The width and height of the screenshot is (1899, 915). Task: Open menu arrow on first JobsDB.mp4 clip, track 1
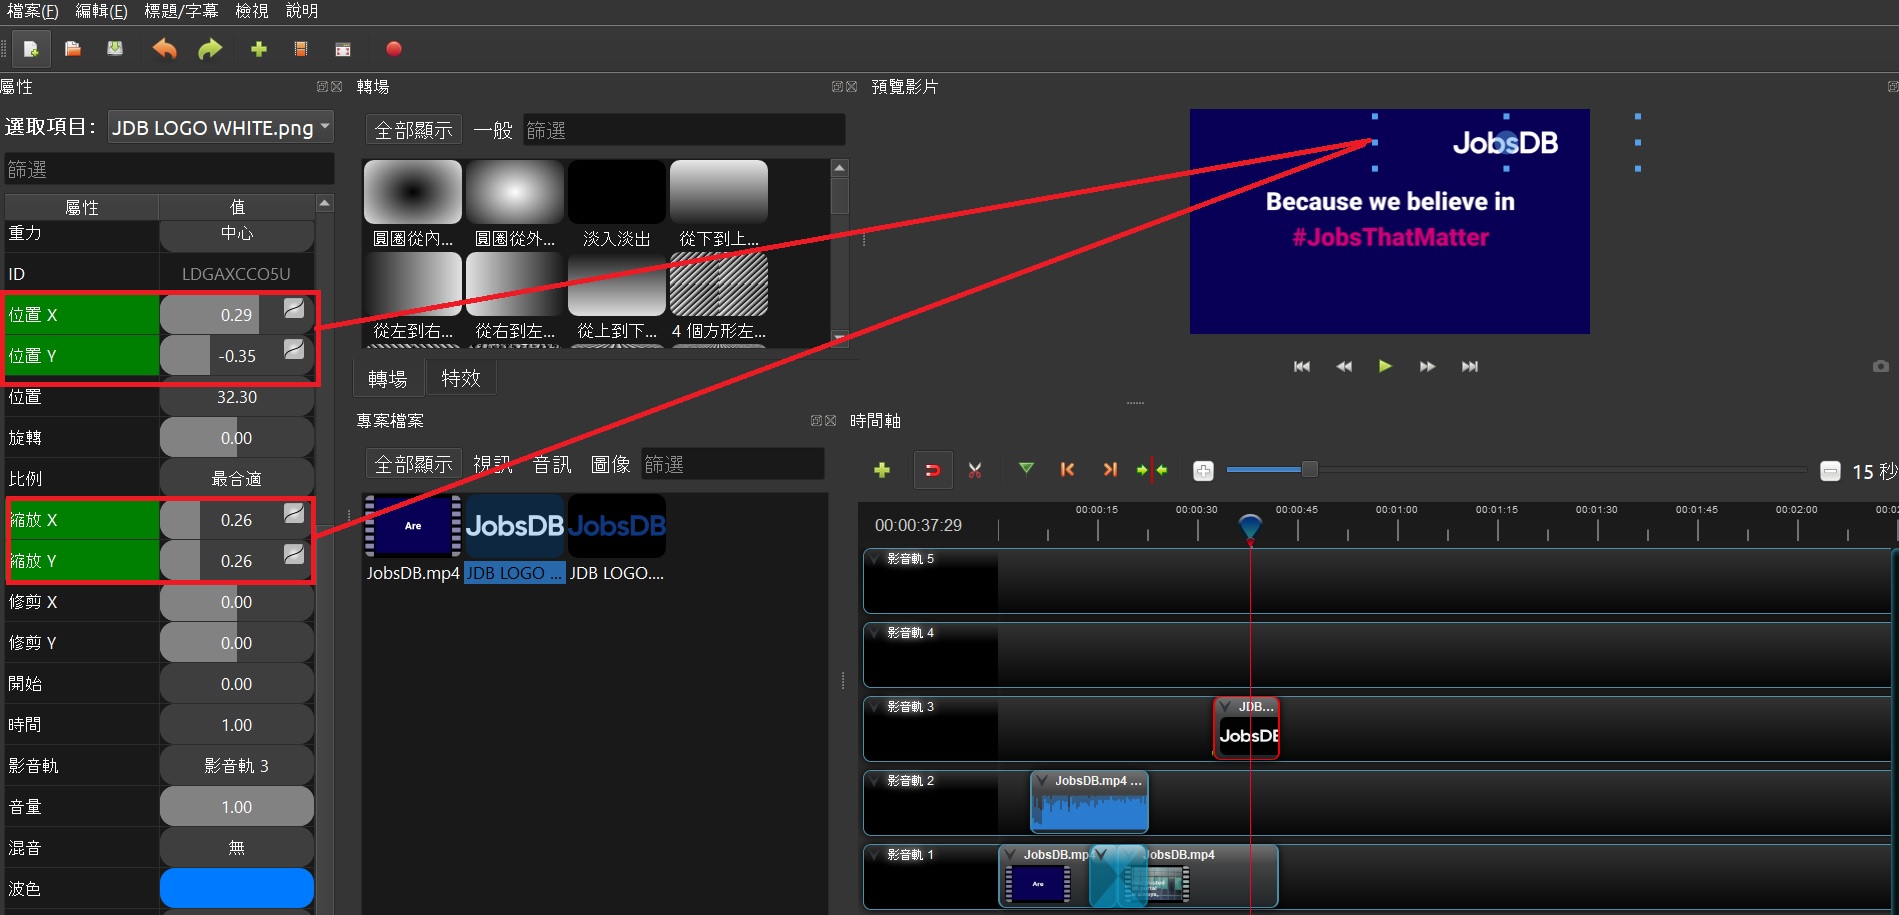[x=1010, y=855]
